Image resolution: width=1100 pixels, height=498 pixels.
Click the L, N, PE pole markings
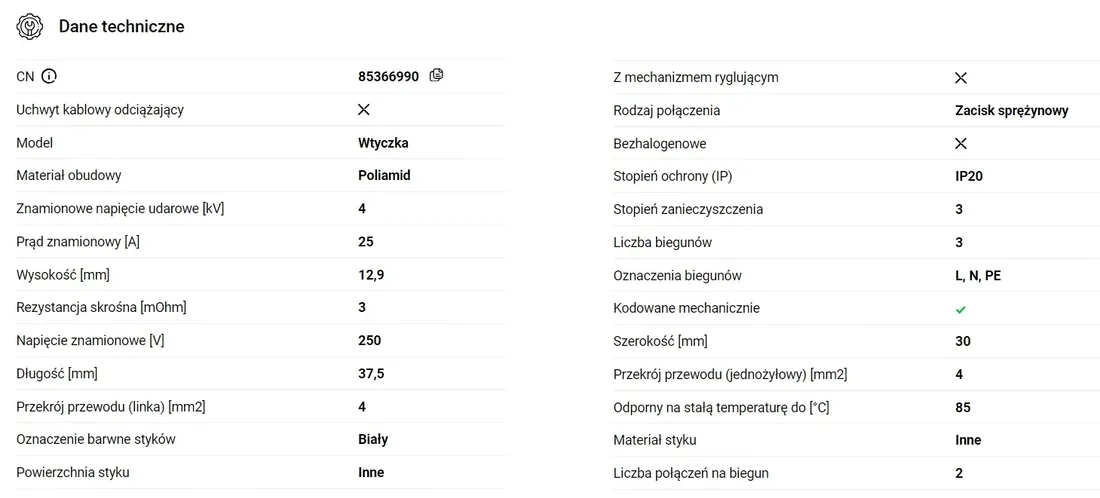click(x=978, y=276)
